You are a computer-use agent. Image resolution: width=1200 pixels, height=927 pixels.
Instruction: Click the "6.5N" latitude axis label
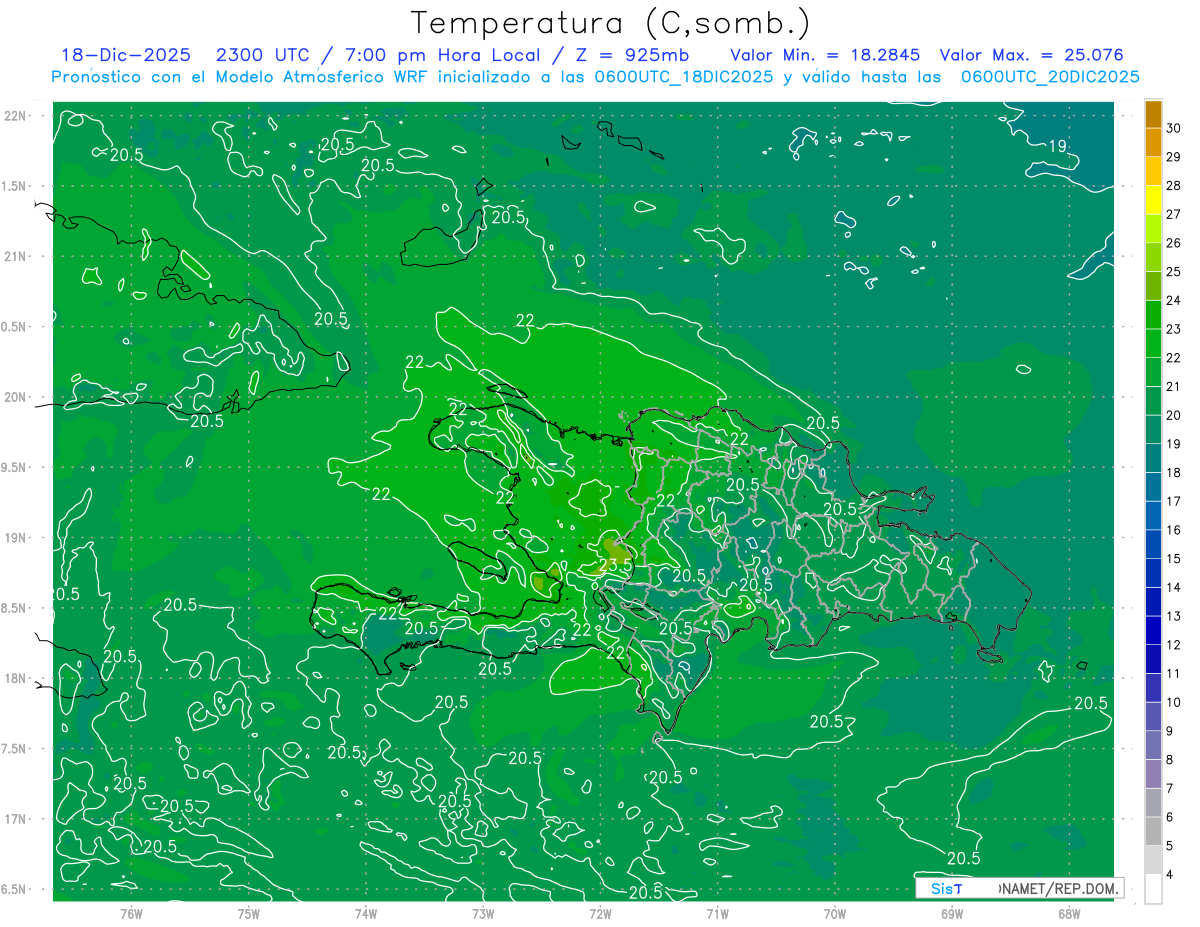coord(15,889)
